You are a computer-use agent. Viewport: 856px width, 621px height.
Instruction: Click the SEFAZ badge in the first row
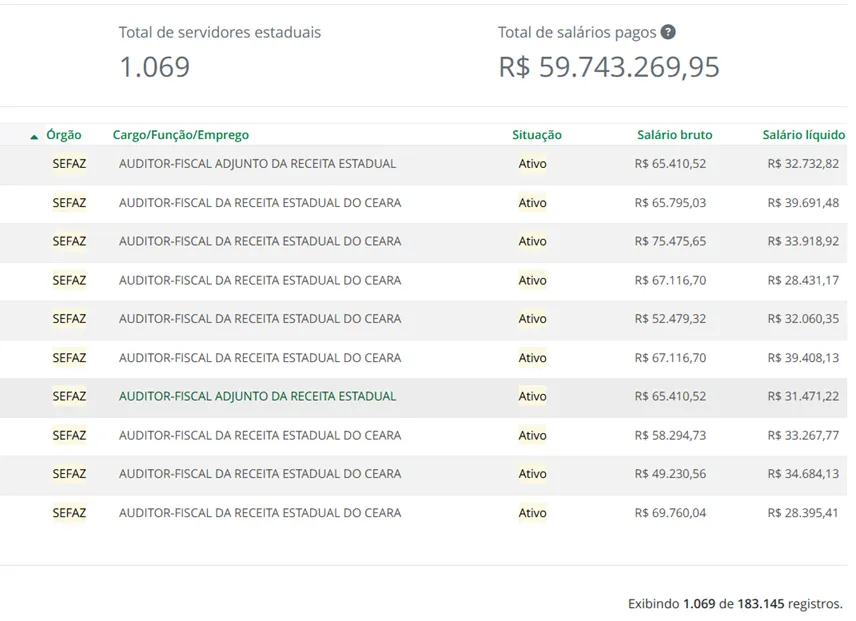coord(69,163)
